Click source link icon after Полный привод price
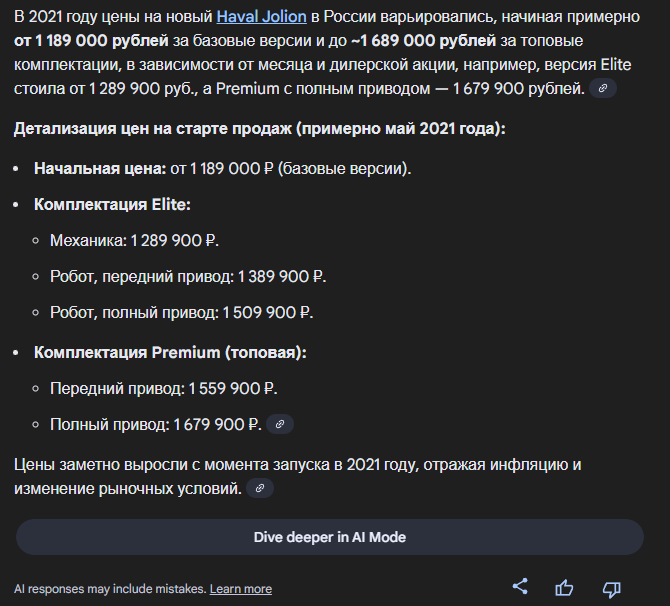This screenshot has height=606, width=670. pos(280,424)
